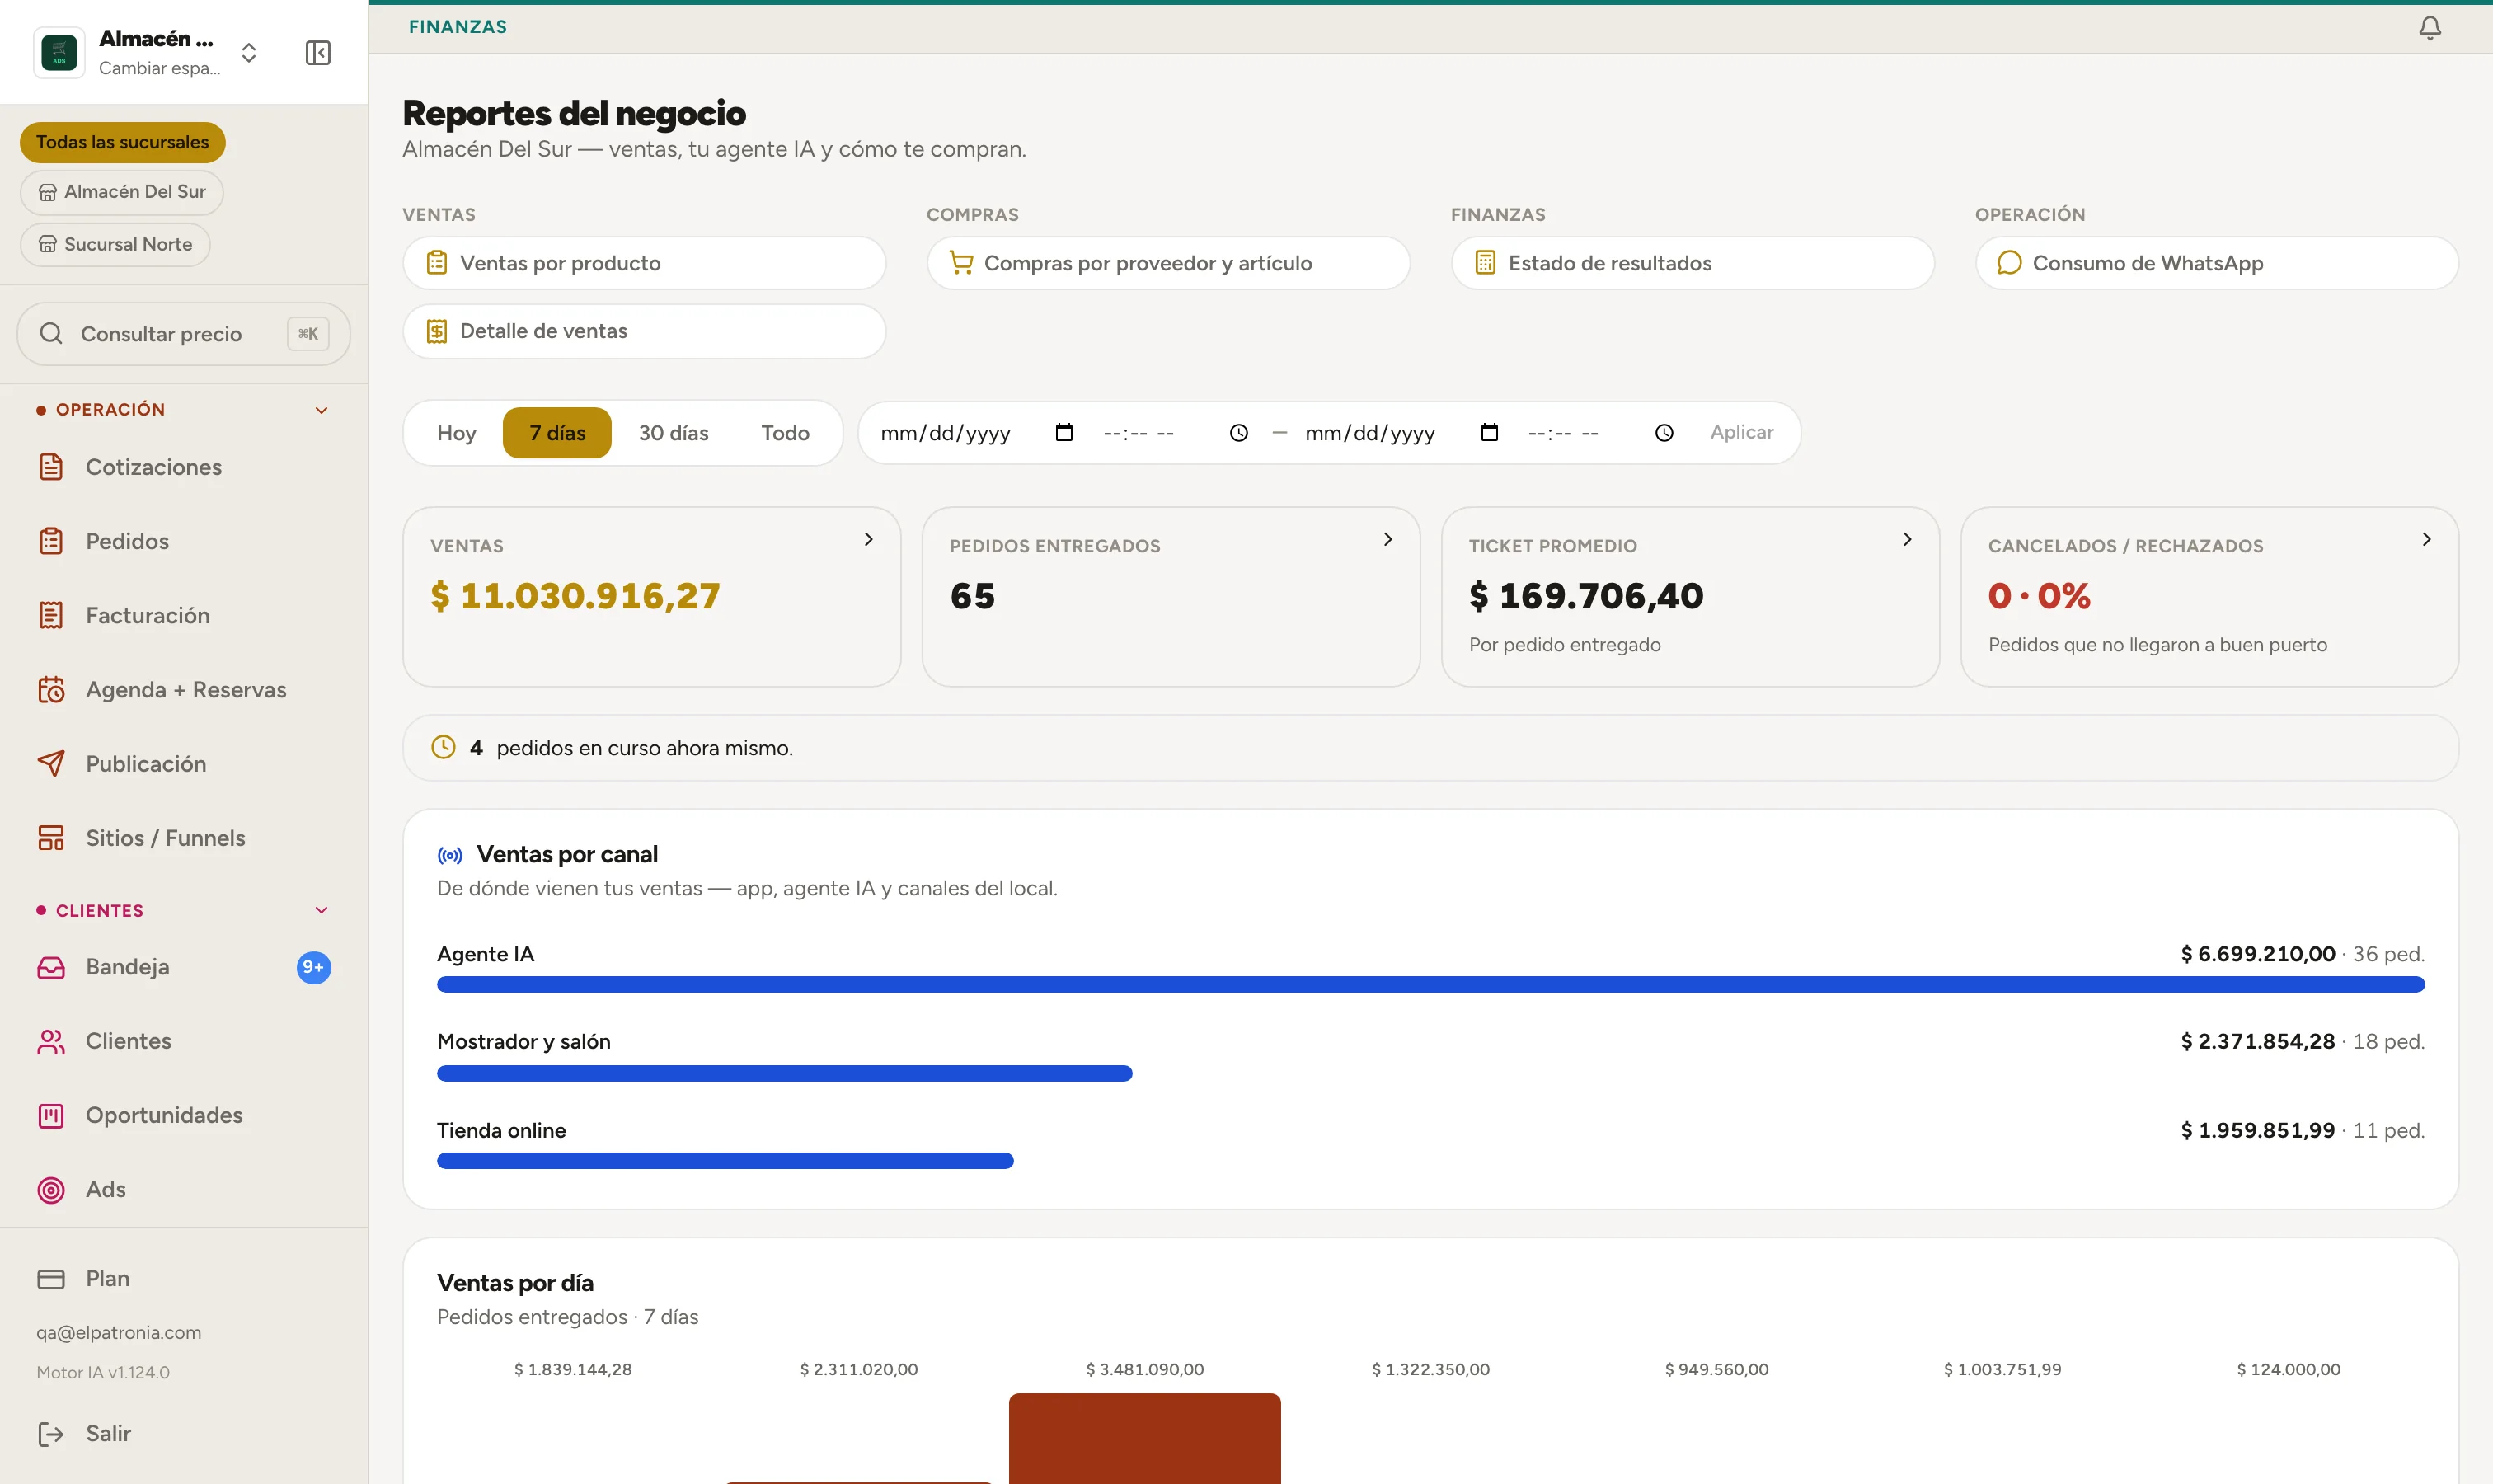
Task: Open the Plan page
Action: (184, 1279)
